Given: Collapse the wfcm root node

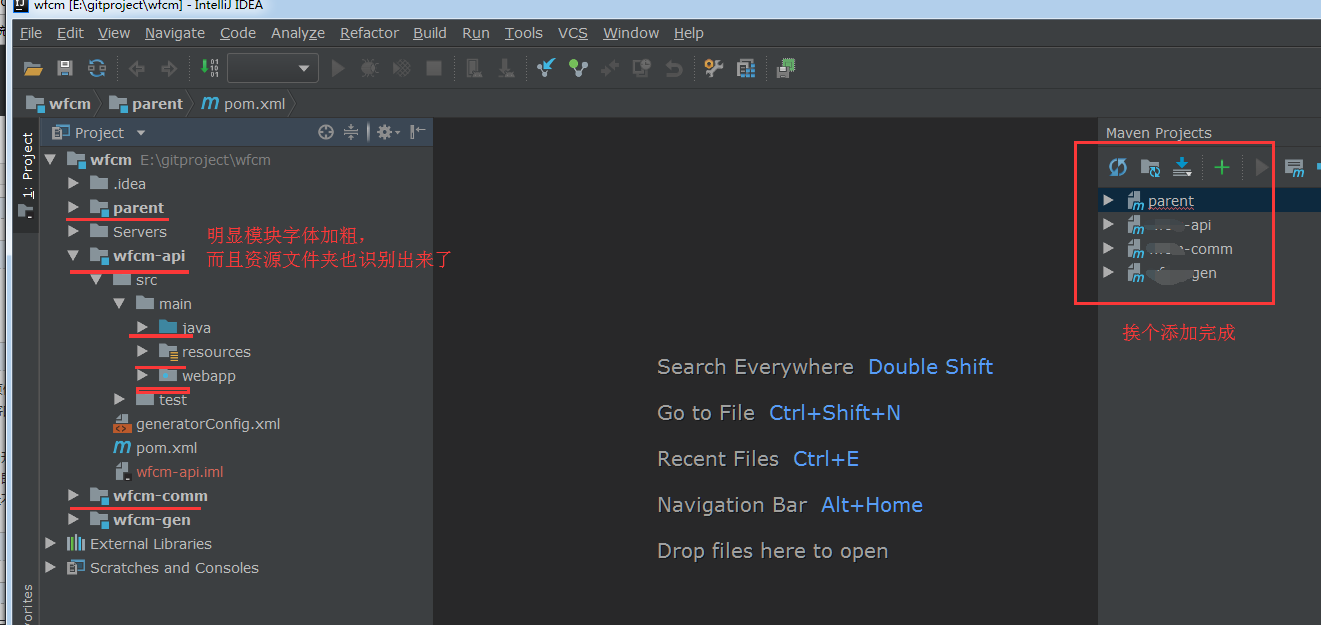Looking at the screenshot, I should tap(49, 160).
